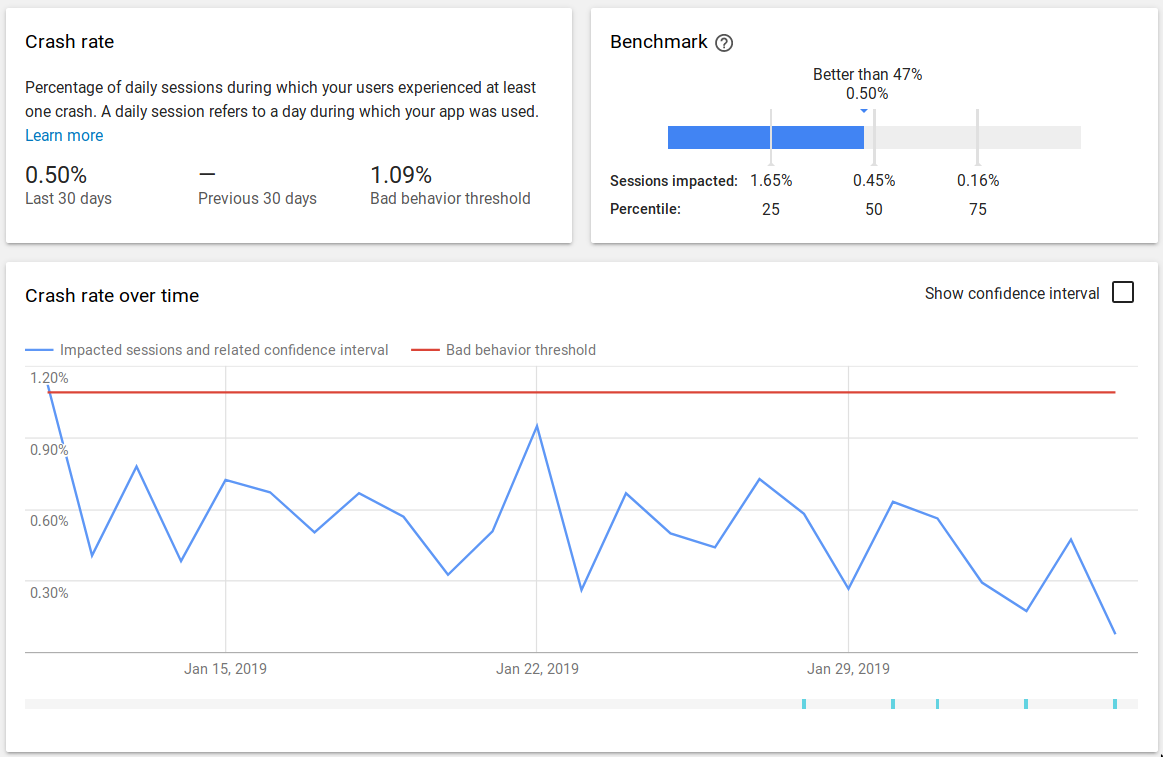Click the 75th percentile tick on the benchmark bar
The image size is (1163, 757).
click(x=978, y=137)
